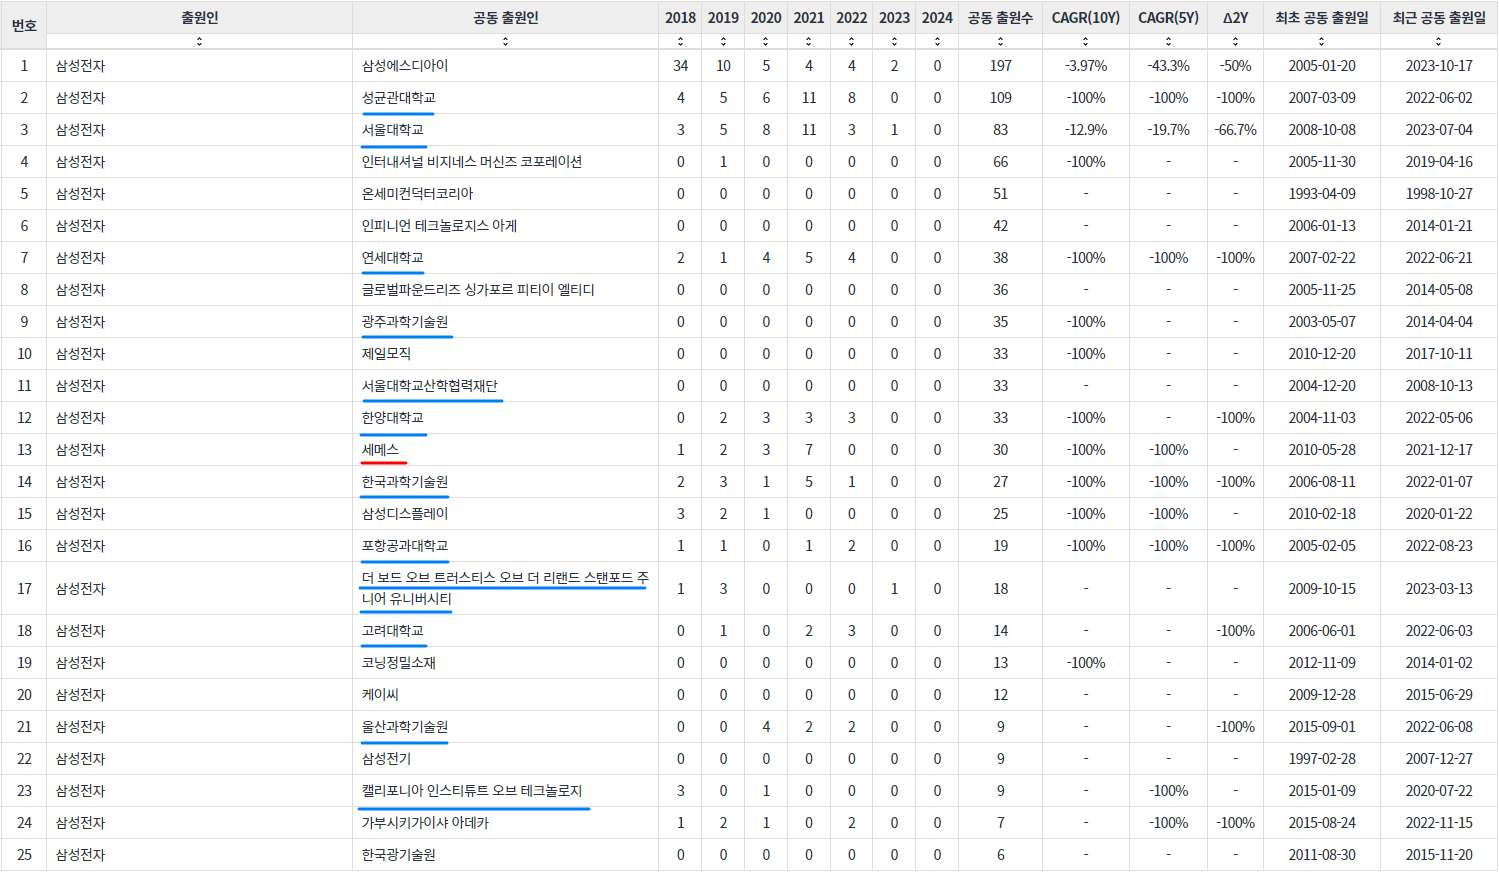
Task: Open the 한국과학기술원 co-applicant link
Action: (x=405, y=482)
